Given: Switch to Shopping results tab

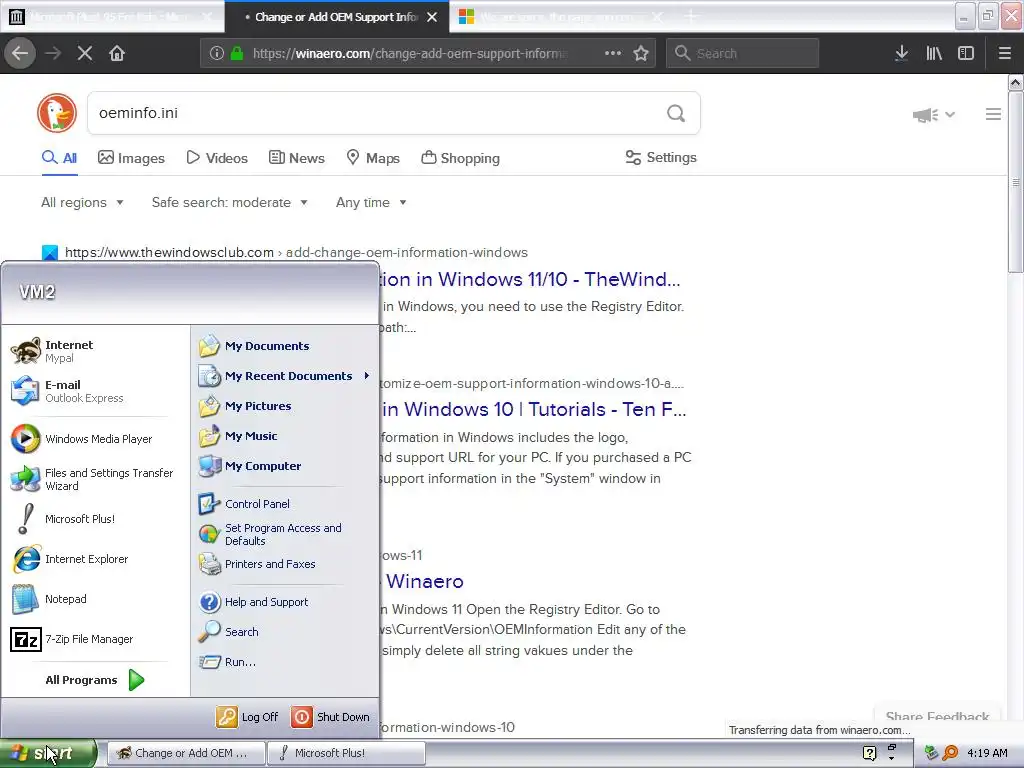Looking at the screenshot, I should click(460, 158).
